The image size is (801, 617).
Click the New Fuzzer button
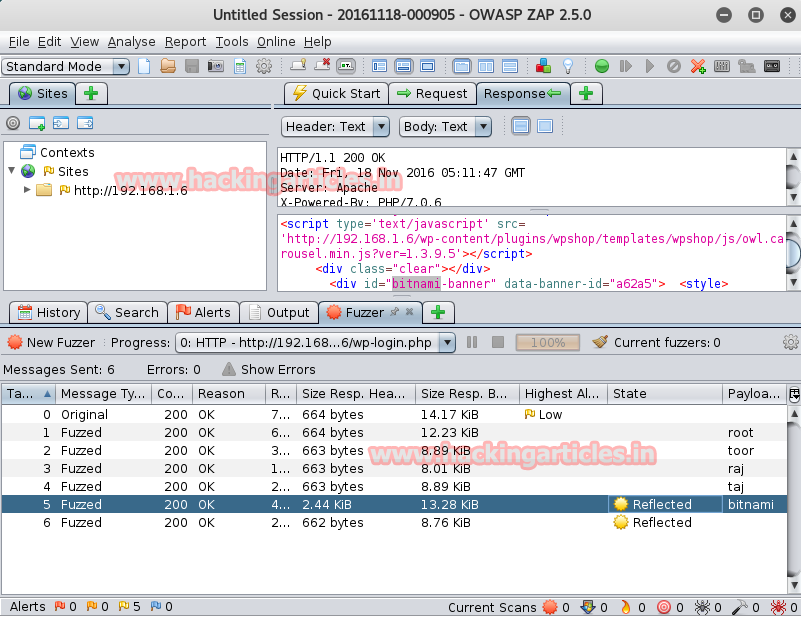51,342
